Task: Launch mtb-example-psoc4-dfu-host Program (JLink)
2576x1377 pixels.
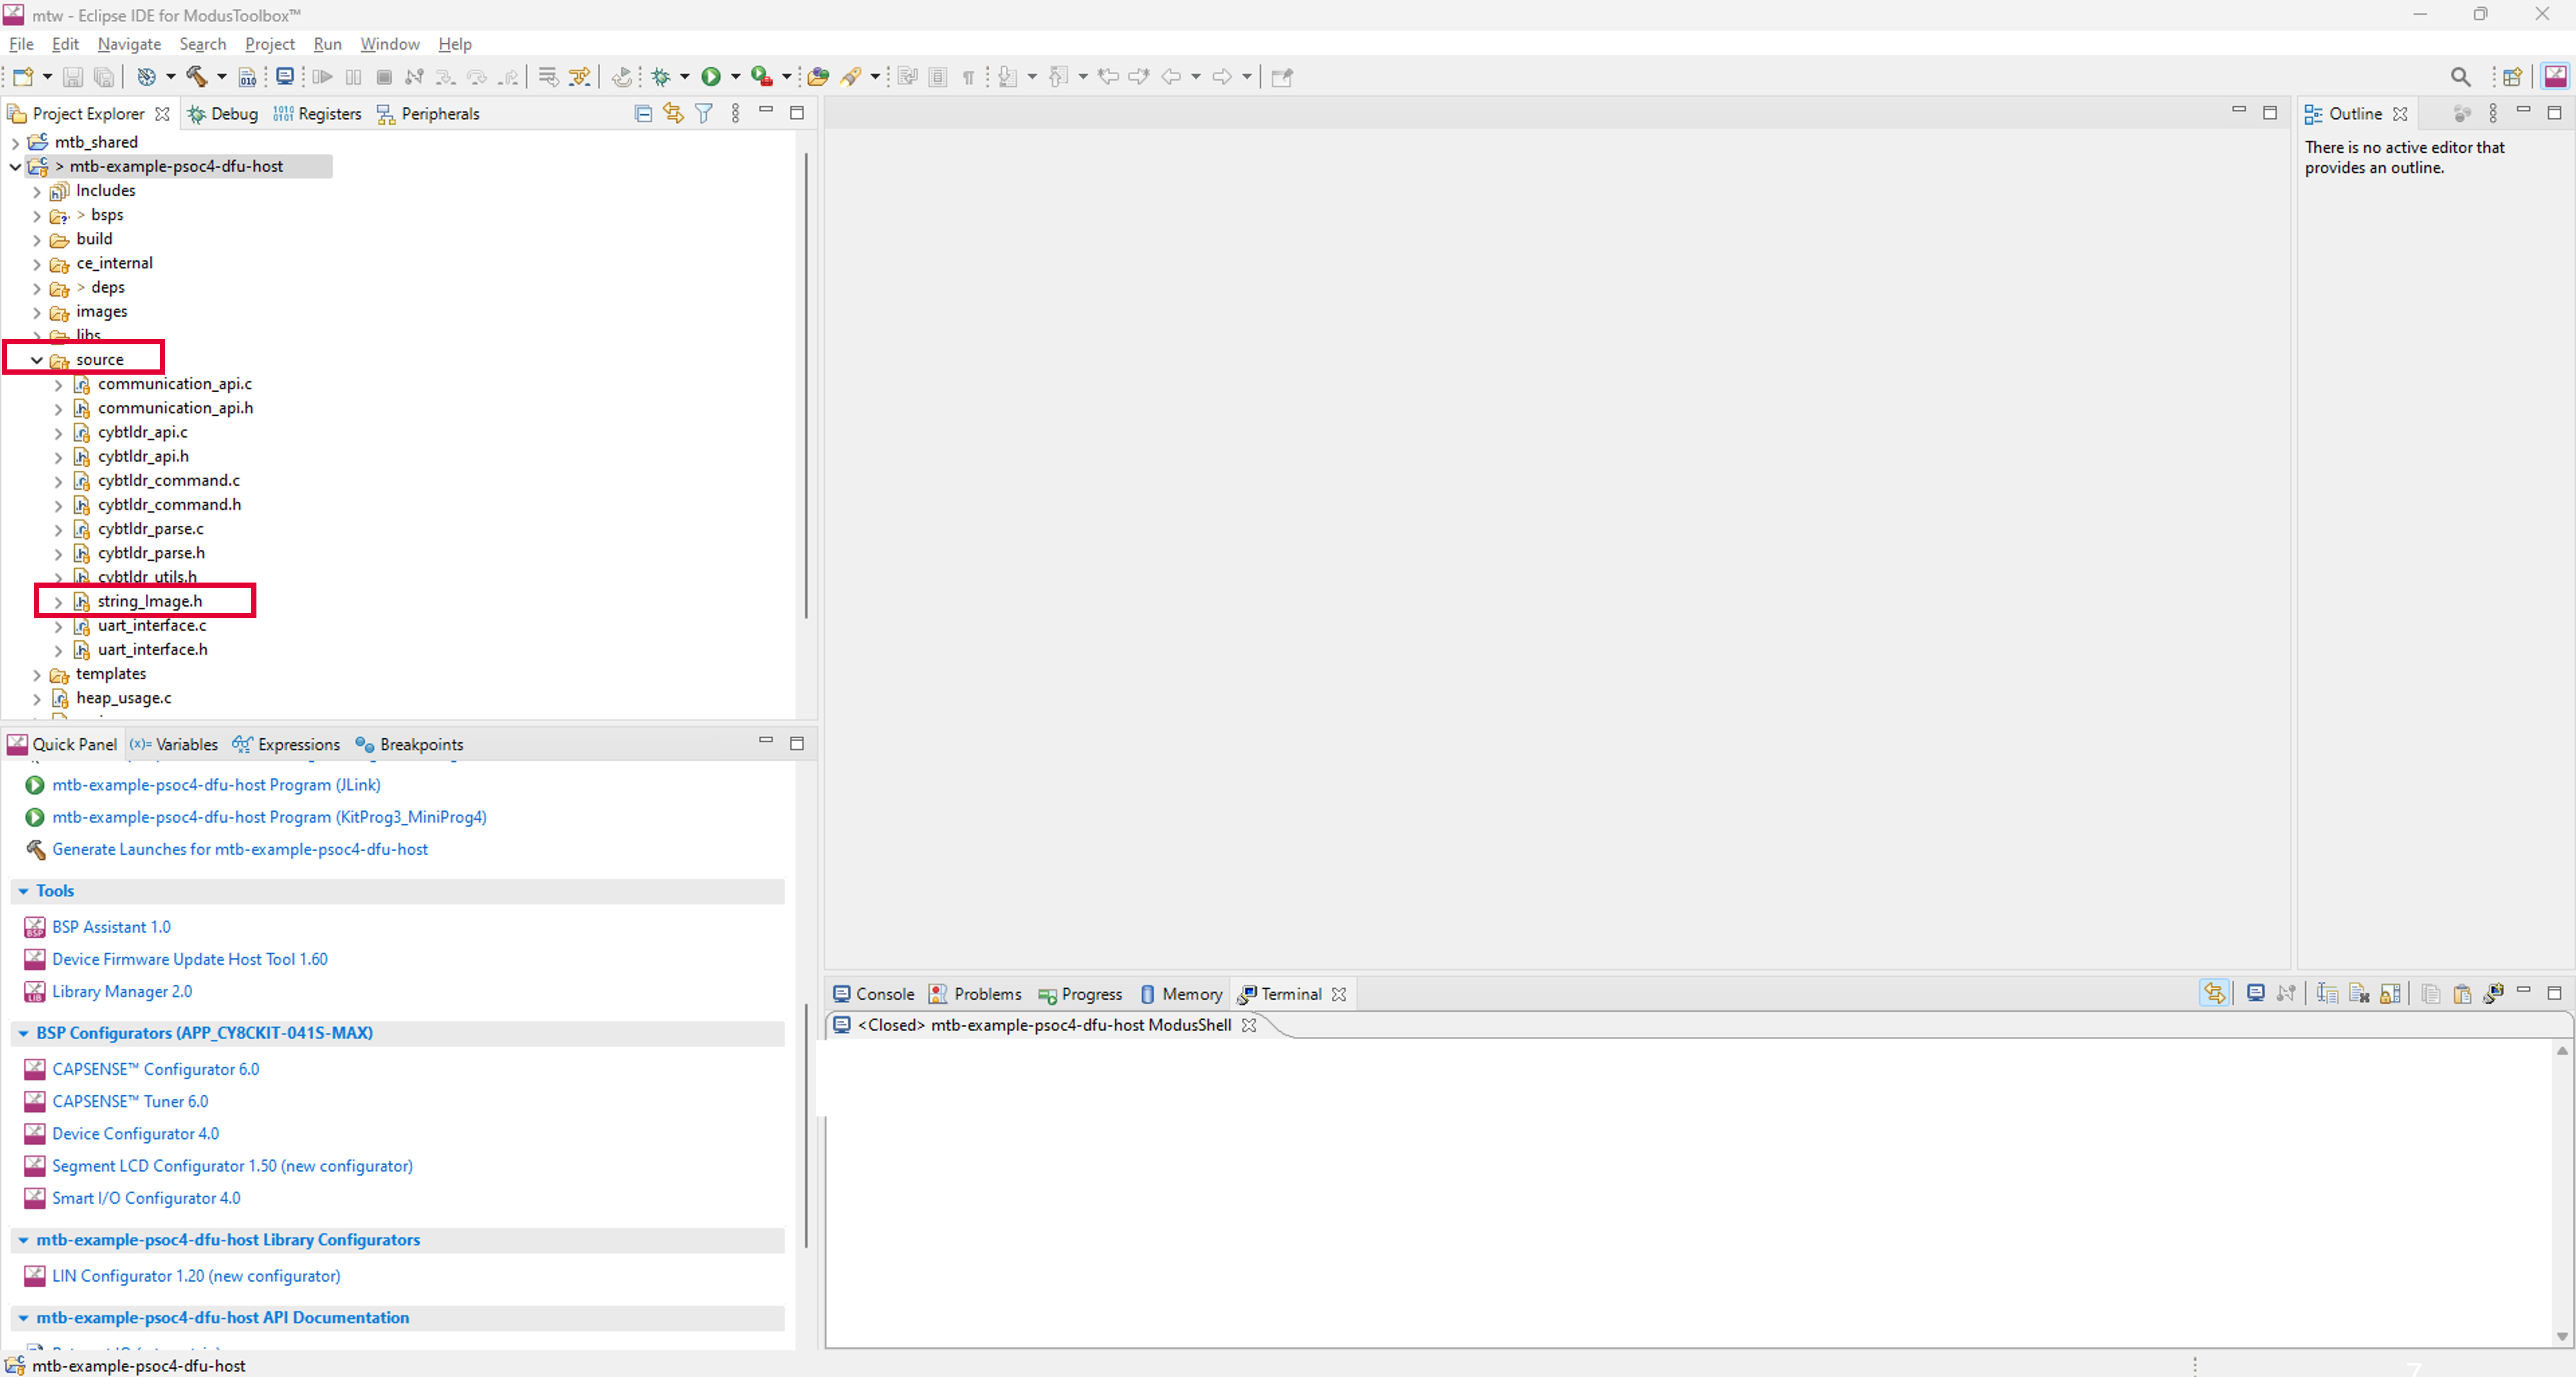Action: (216, 785)
